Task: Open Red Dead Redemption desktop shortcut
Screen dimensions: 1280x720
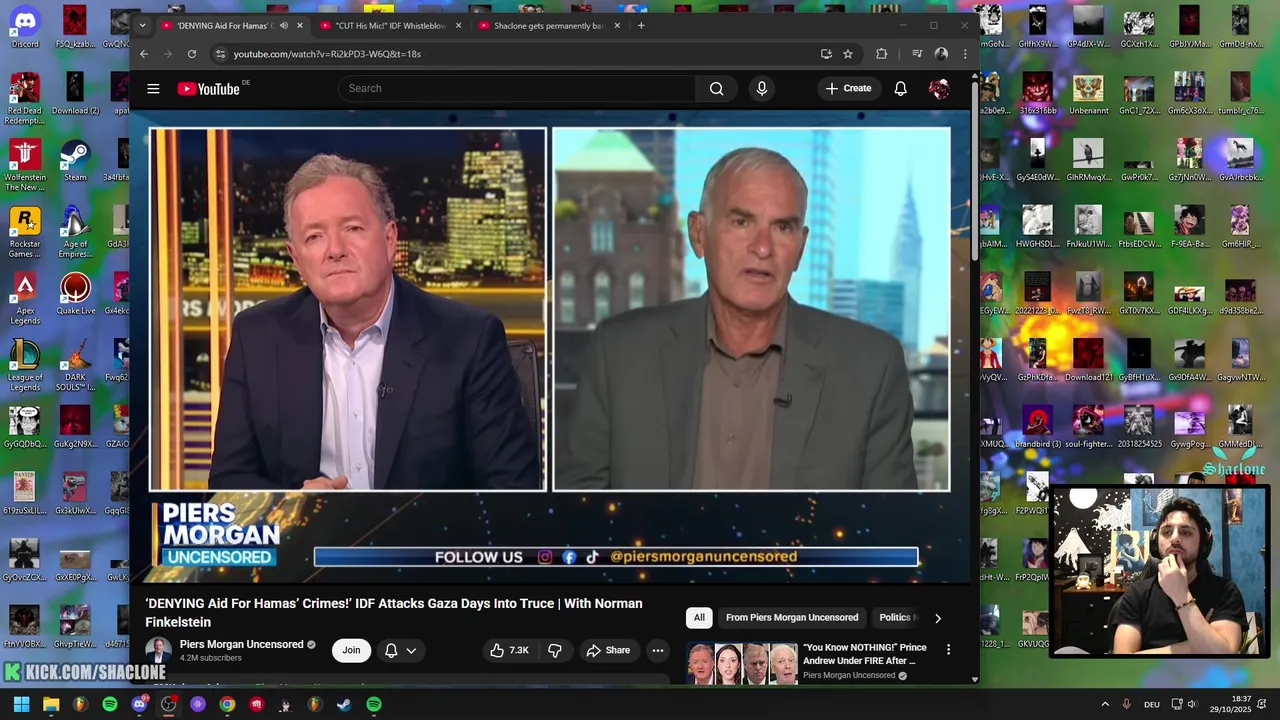Action: 25,99
